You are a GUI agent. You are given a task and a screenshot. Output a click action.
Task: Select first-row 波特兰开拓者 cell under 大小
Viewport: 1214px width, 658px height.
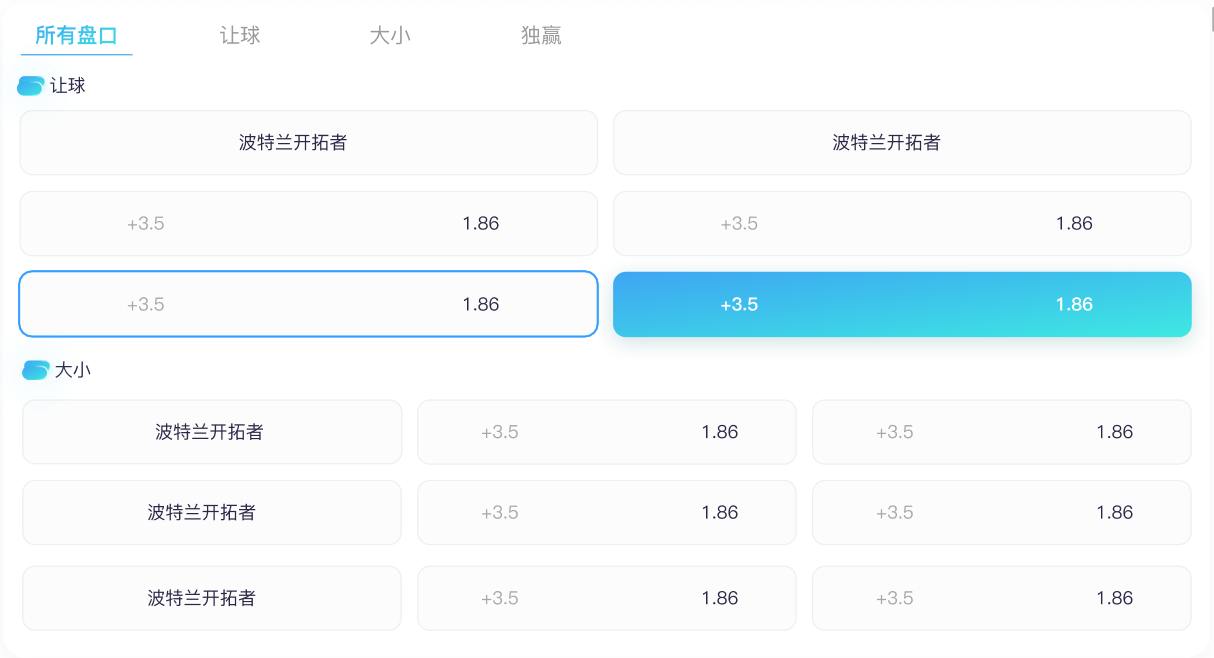click(212, 432)
